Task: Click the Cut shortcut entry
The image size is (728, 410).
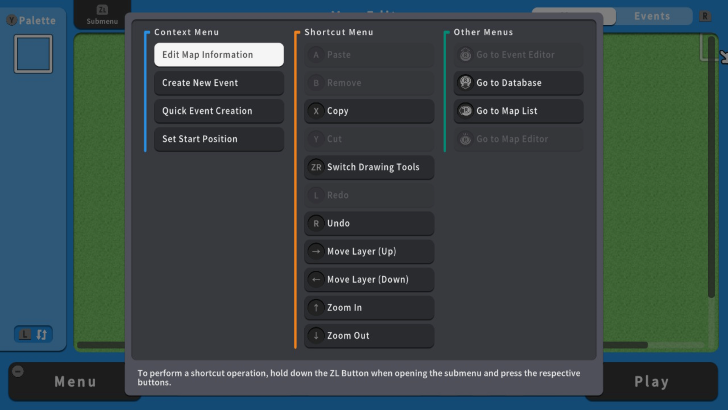Action: [x=369, y=139]
